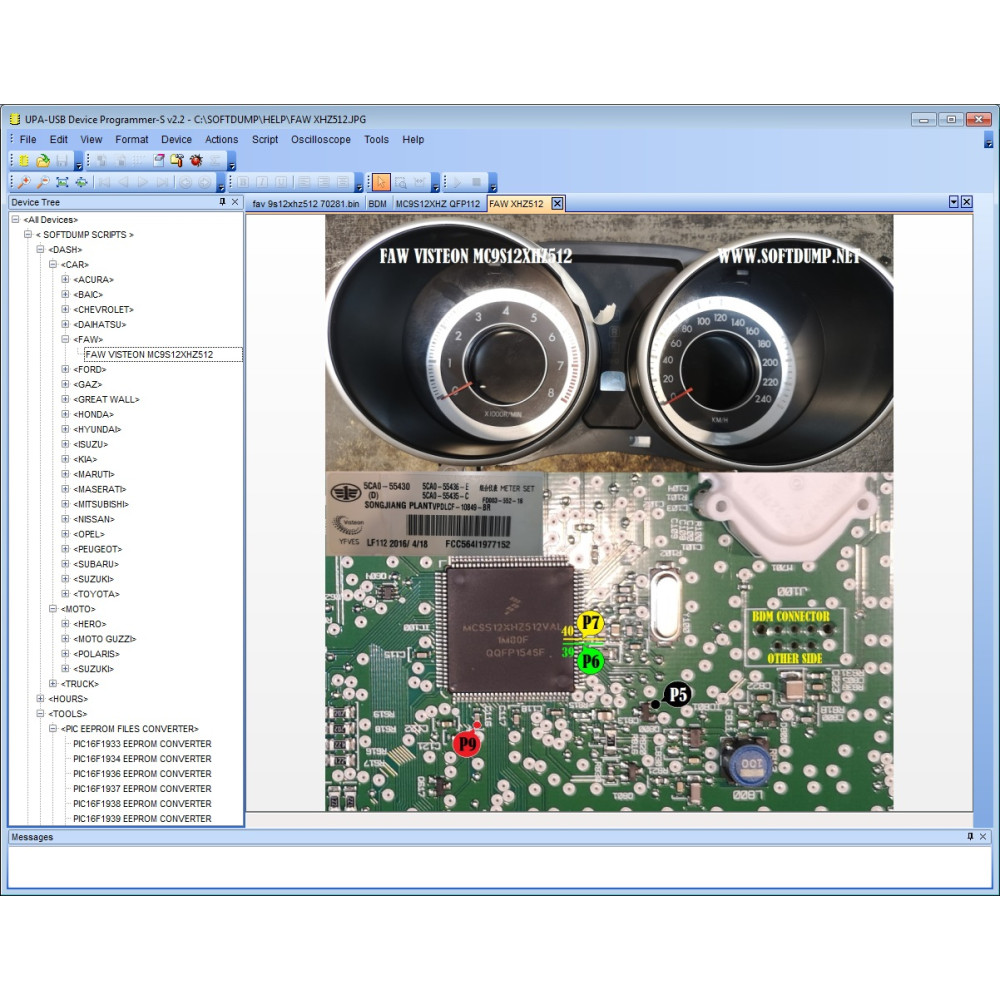Click the Open File folder icon

(x=43, y=161)
